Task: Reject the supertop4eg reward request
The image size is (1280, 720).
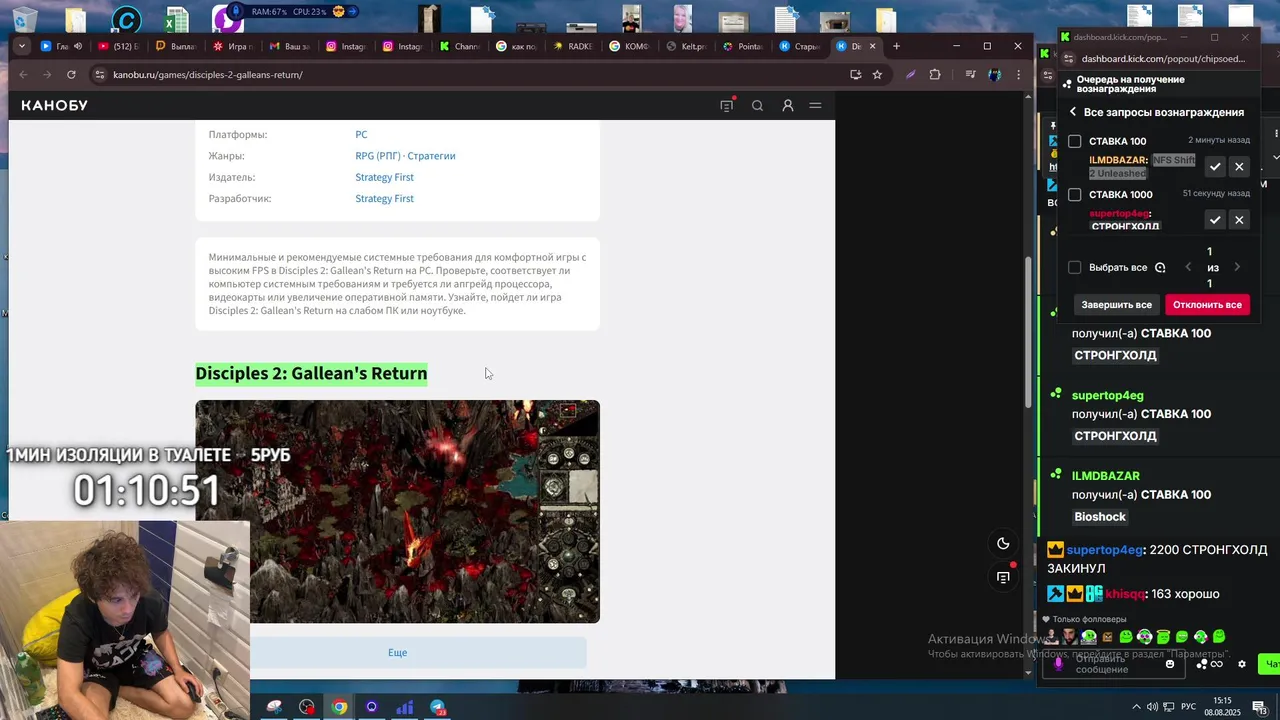Action: click(1239, 220)
